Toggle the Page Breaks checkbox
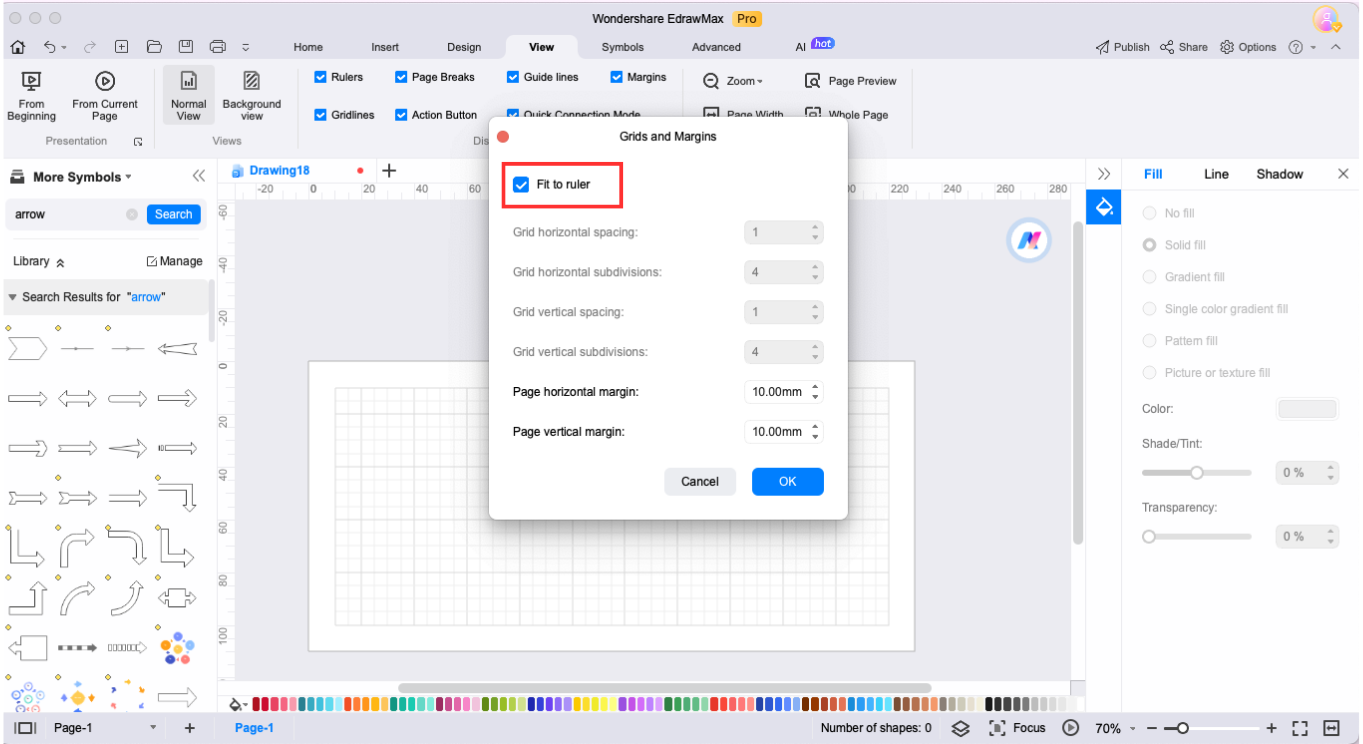This screenshot has width=1363, height=744. coord(401,77)
